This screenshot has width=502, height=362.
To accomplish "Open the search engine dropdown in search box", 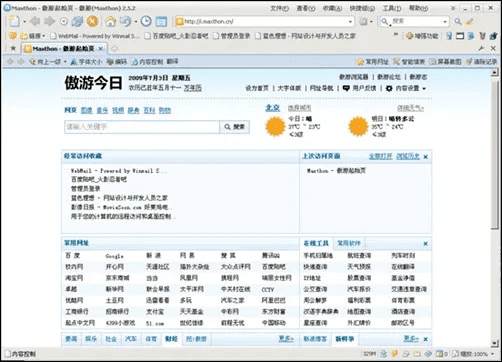I will click(445, 22).
